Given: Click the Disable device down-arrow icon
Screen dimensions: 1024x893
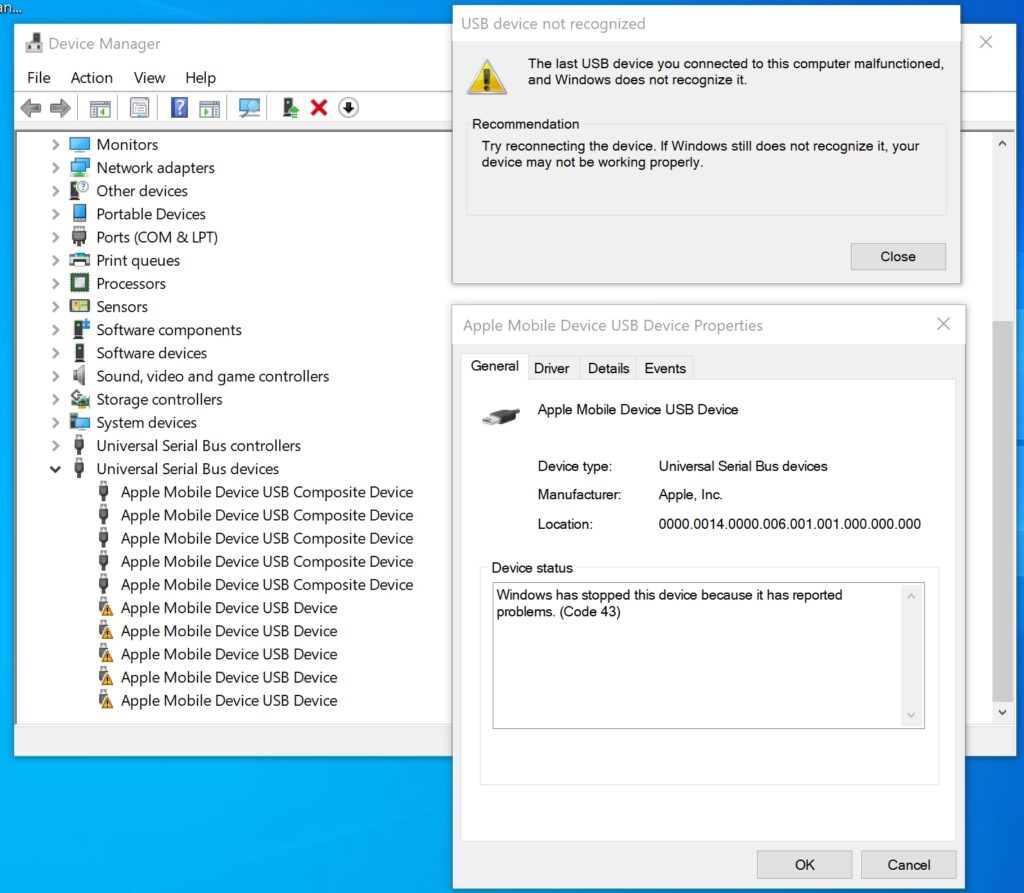Looking at the screenshot, I should point(348,108).
